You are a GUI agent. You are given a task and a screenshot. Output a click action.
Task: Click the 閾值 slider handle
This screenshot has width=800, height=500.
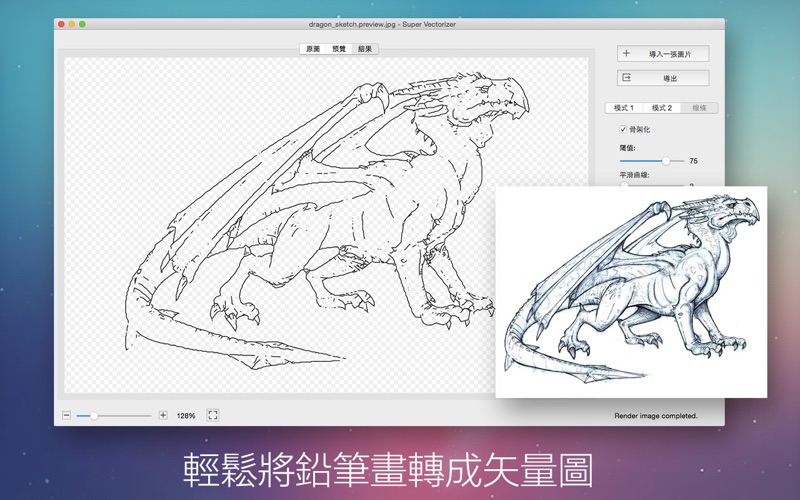pos(666,161)
